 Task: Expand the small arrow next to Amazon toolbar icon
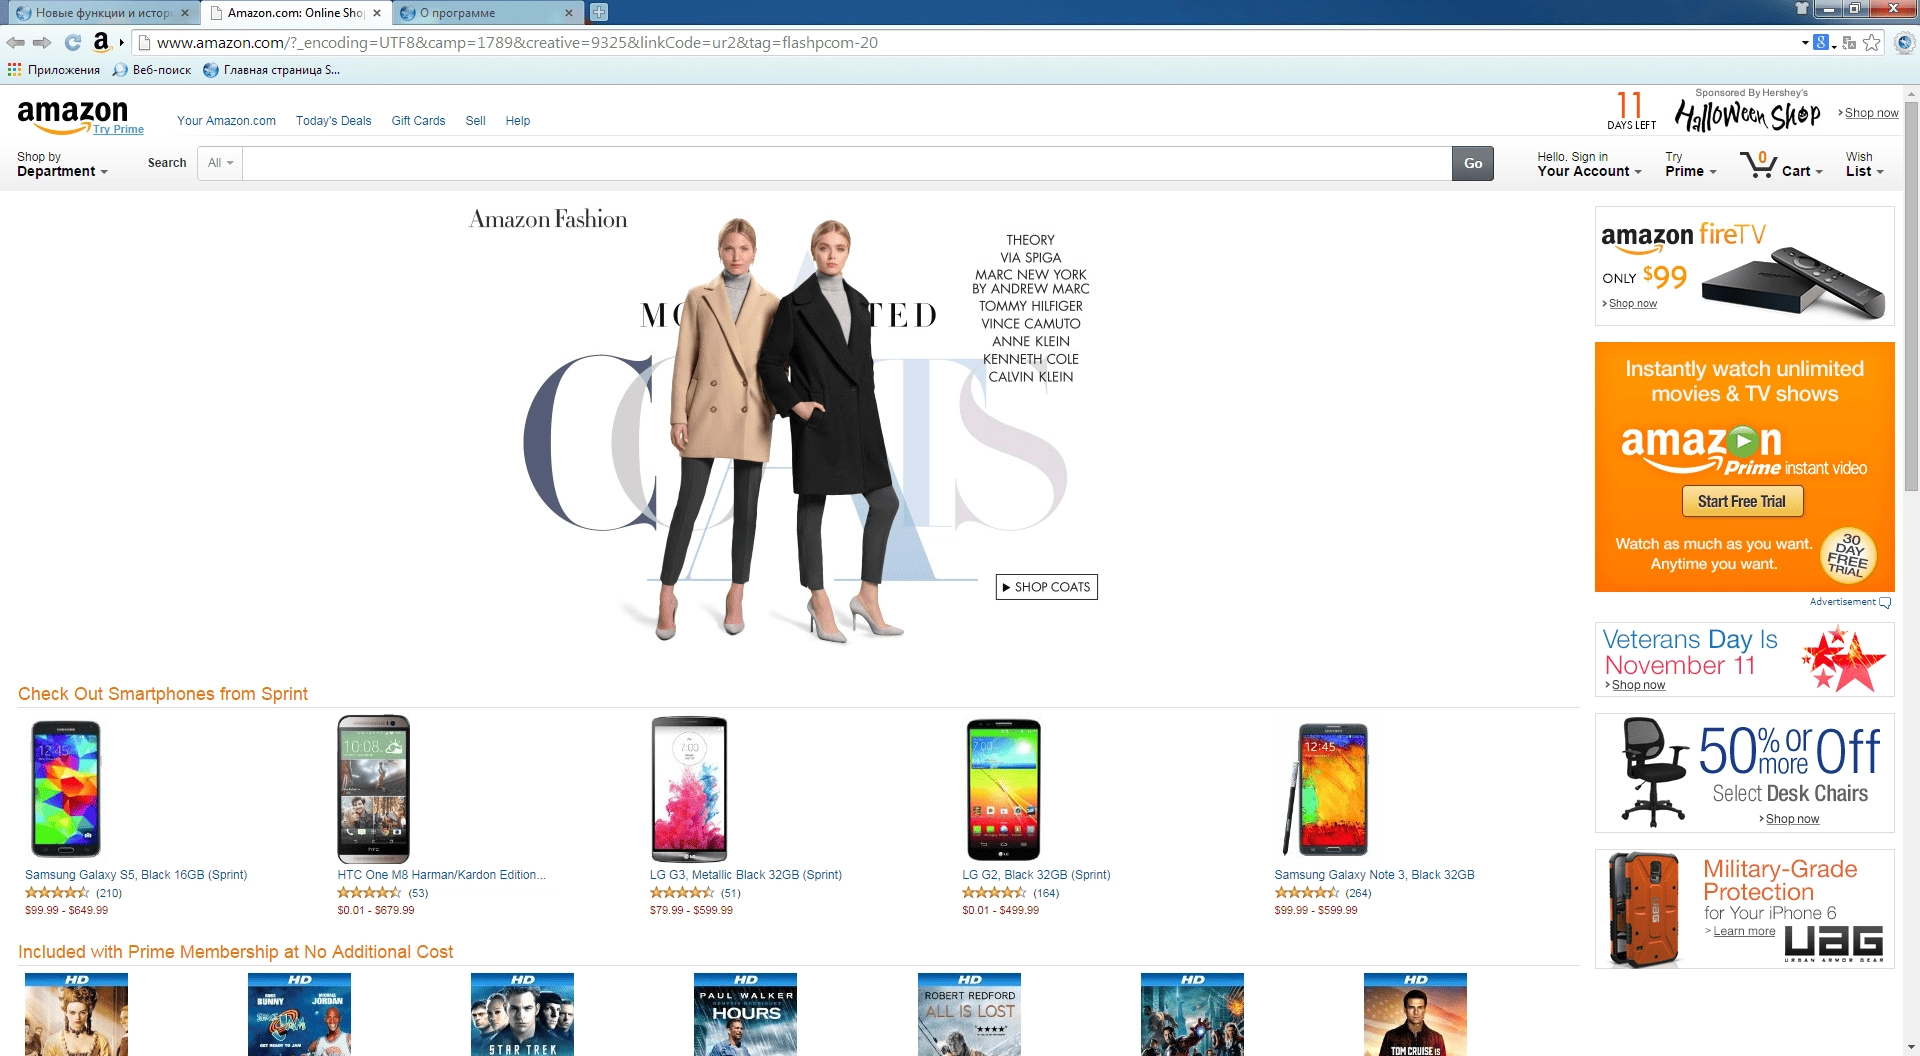tap(122, 43)
